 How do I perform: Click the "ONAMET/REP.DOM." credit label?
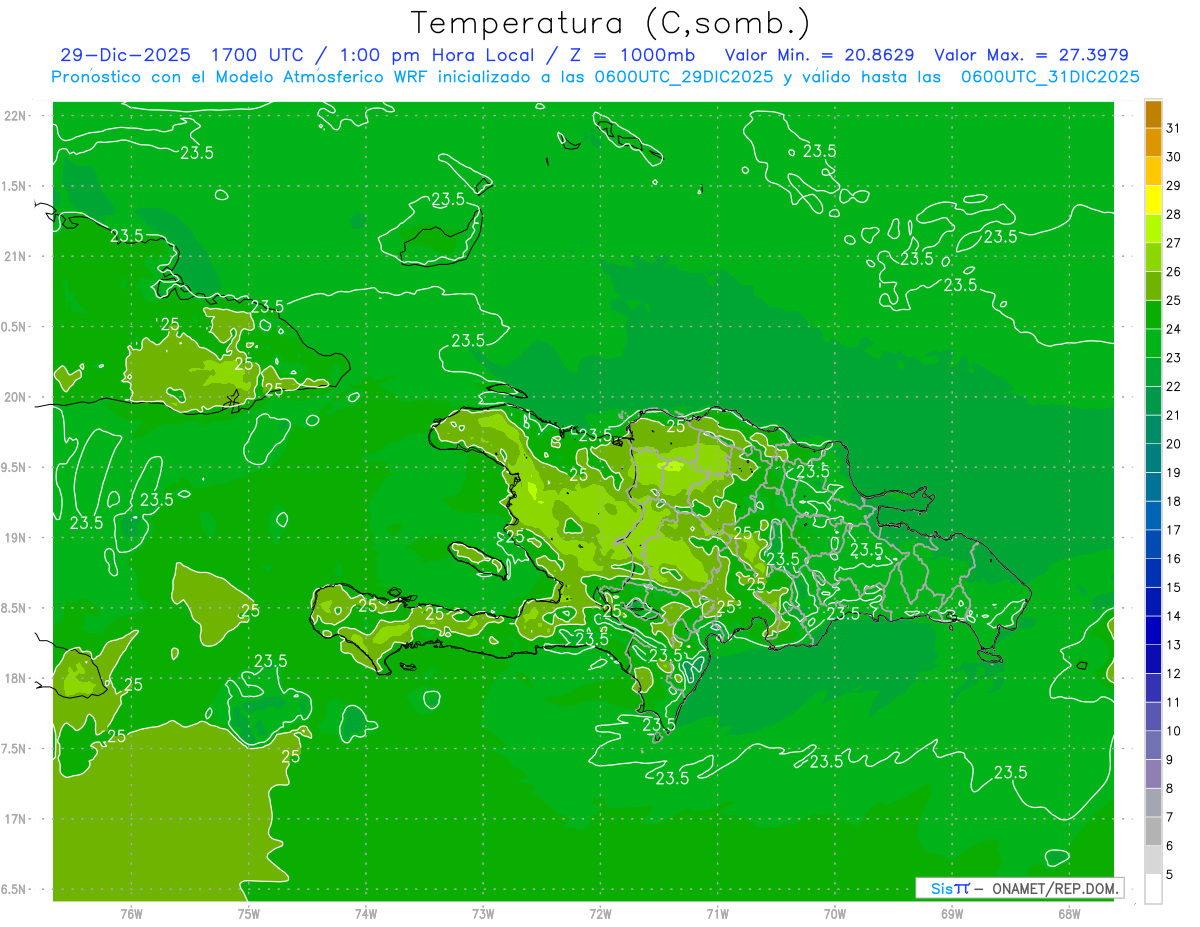(1056, 888)
